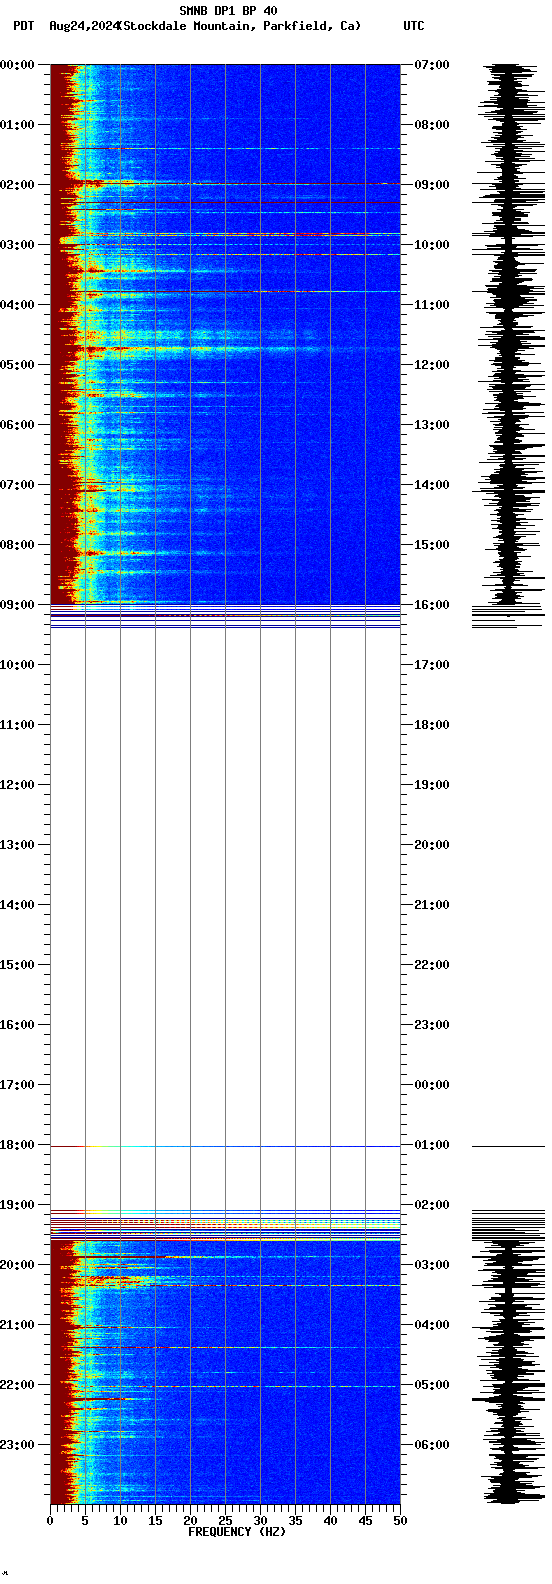This screenshot has height=1584, width=552.
Task: Click the bright red spectral line after 02:00 PDT
Action: 225,203
